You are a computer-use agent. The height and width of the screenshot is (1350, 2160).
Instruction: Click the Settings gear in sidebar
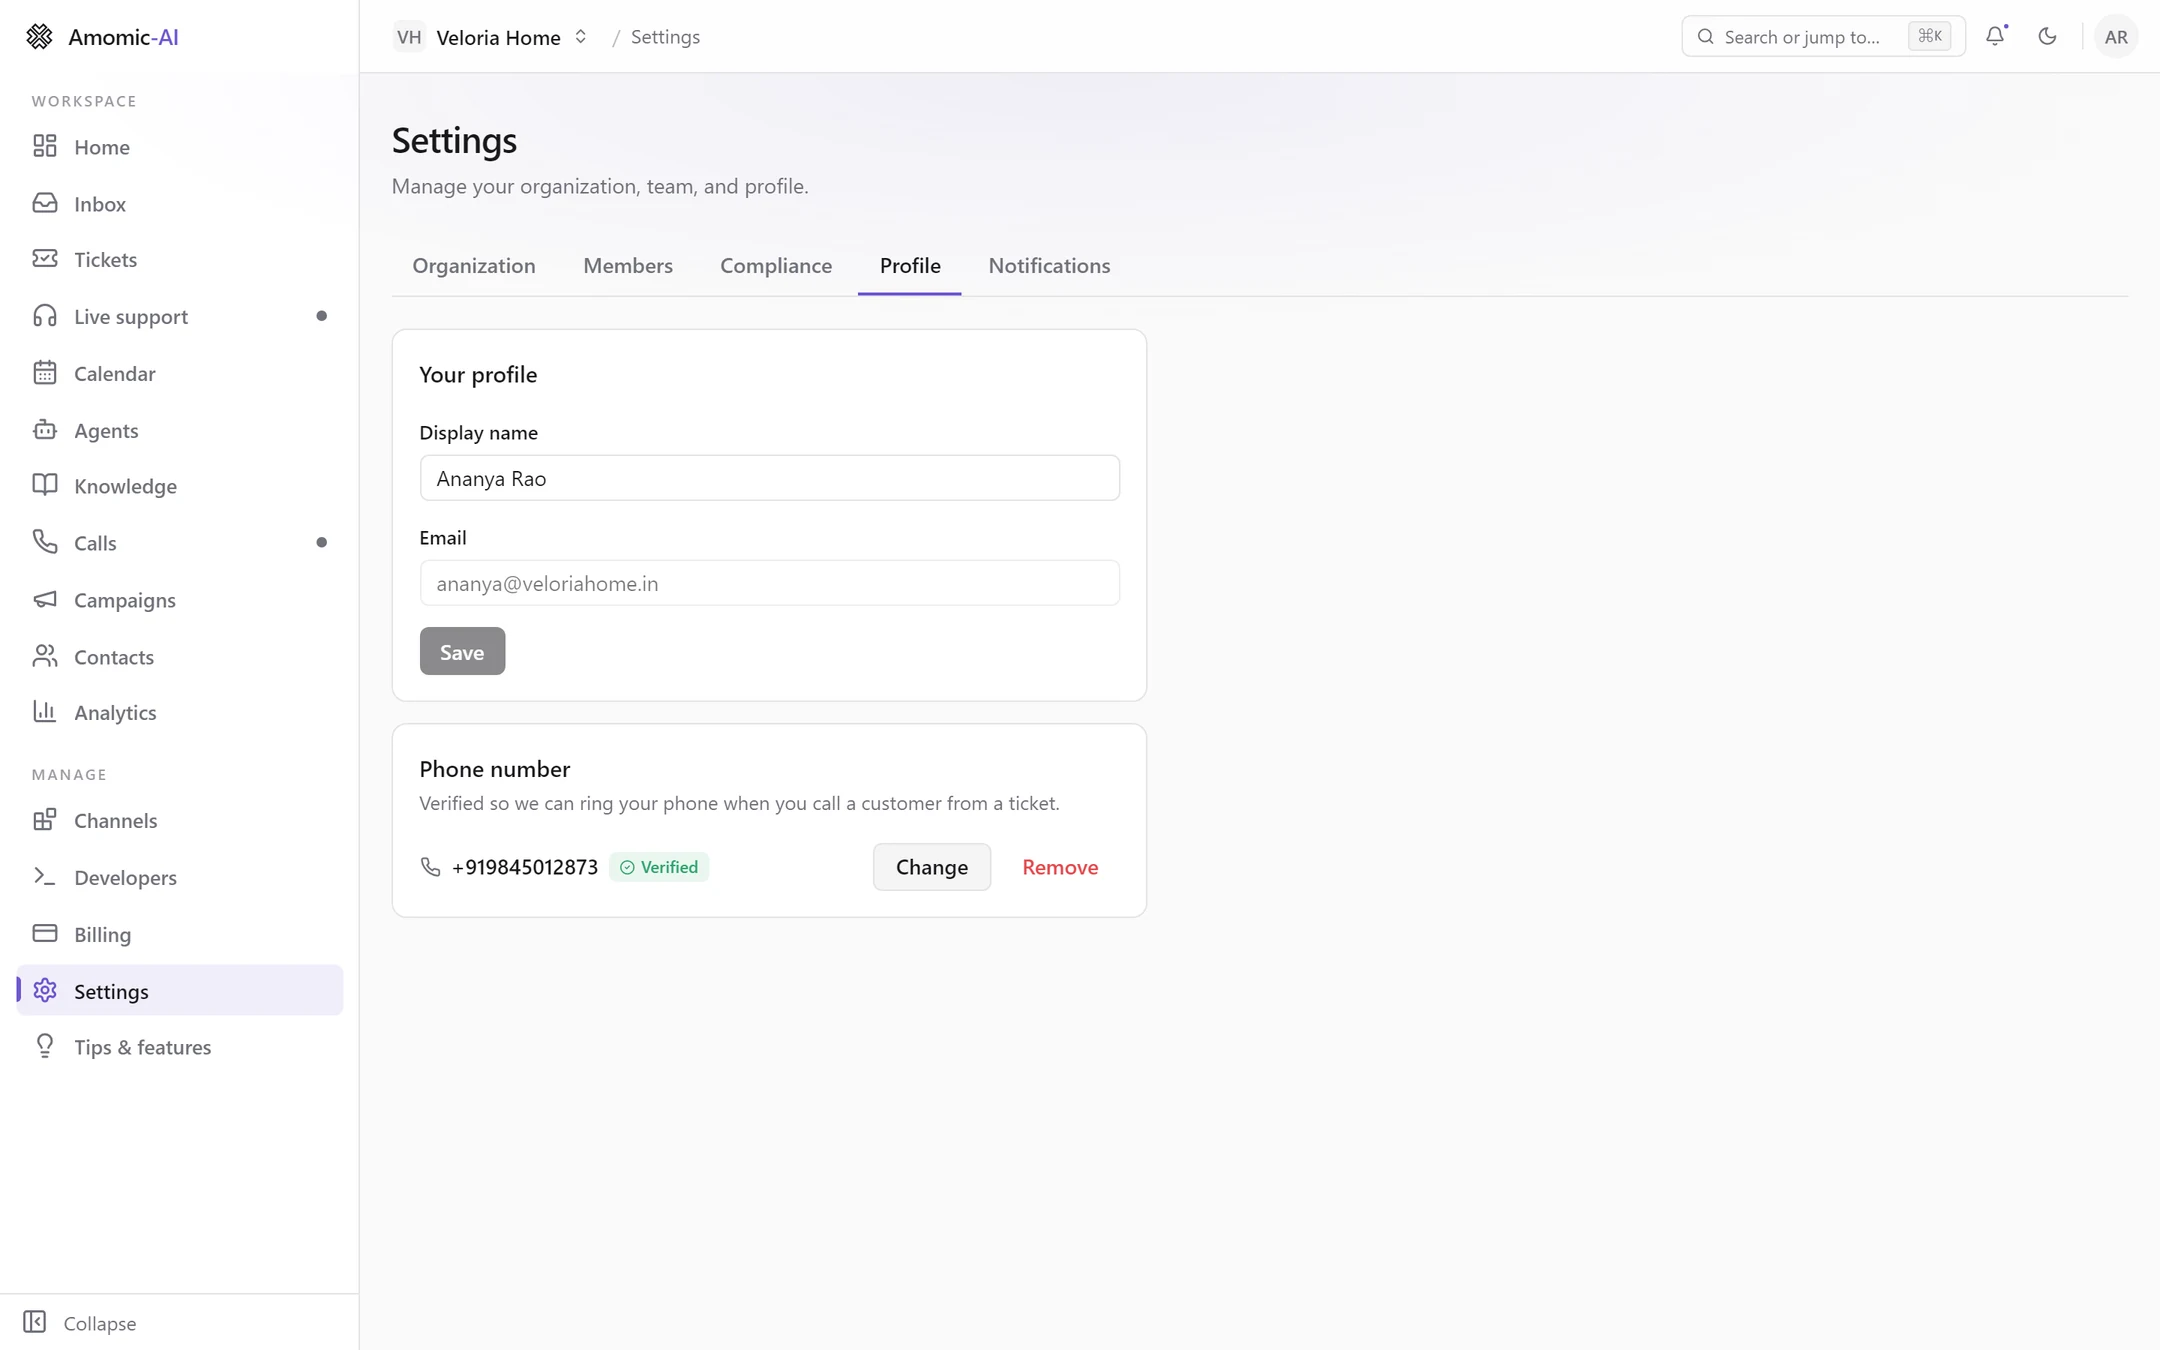45,990
